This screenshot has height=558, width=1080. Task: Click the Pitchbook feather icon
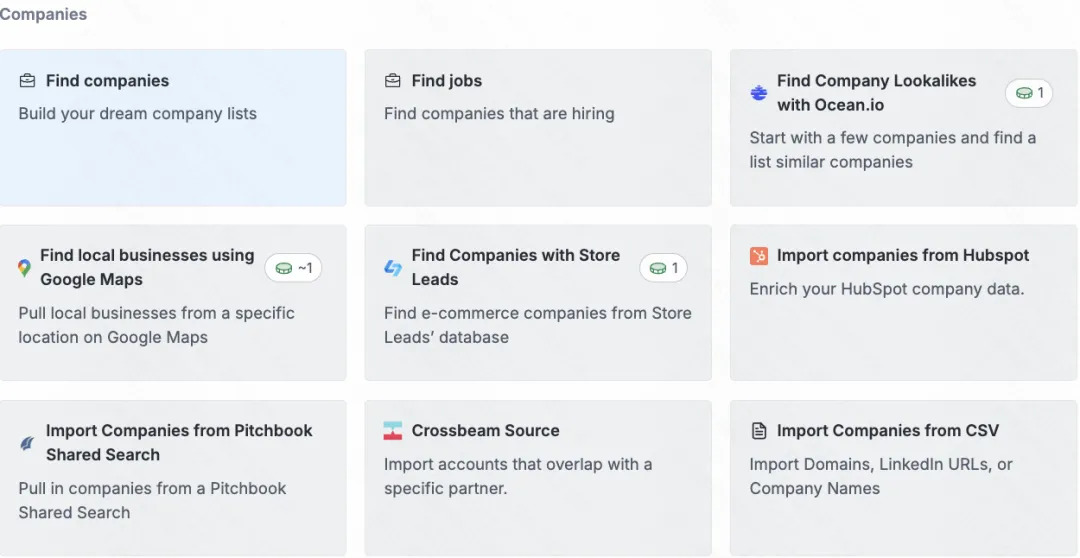[x=27, y=443]
